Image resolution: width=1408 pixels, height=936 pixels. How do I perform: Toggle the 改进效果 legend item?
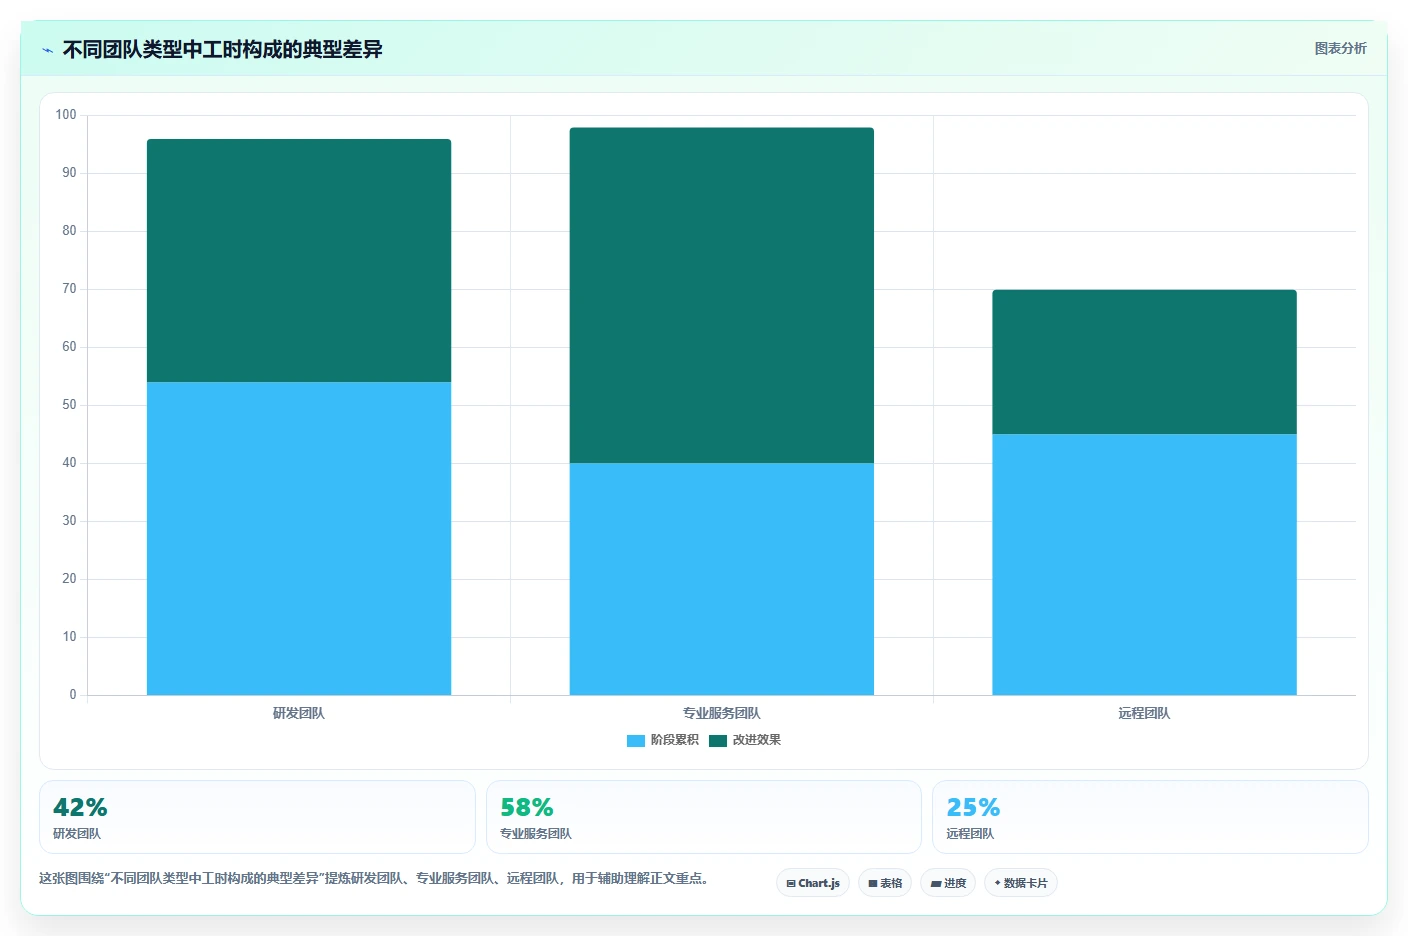[745, 740]
